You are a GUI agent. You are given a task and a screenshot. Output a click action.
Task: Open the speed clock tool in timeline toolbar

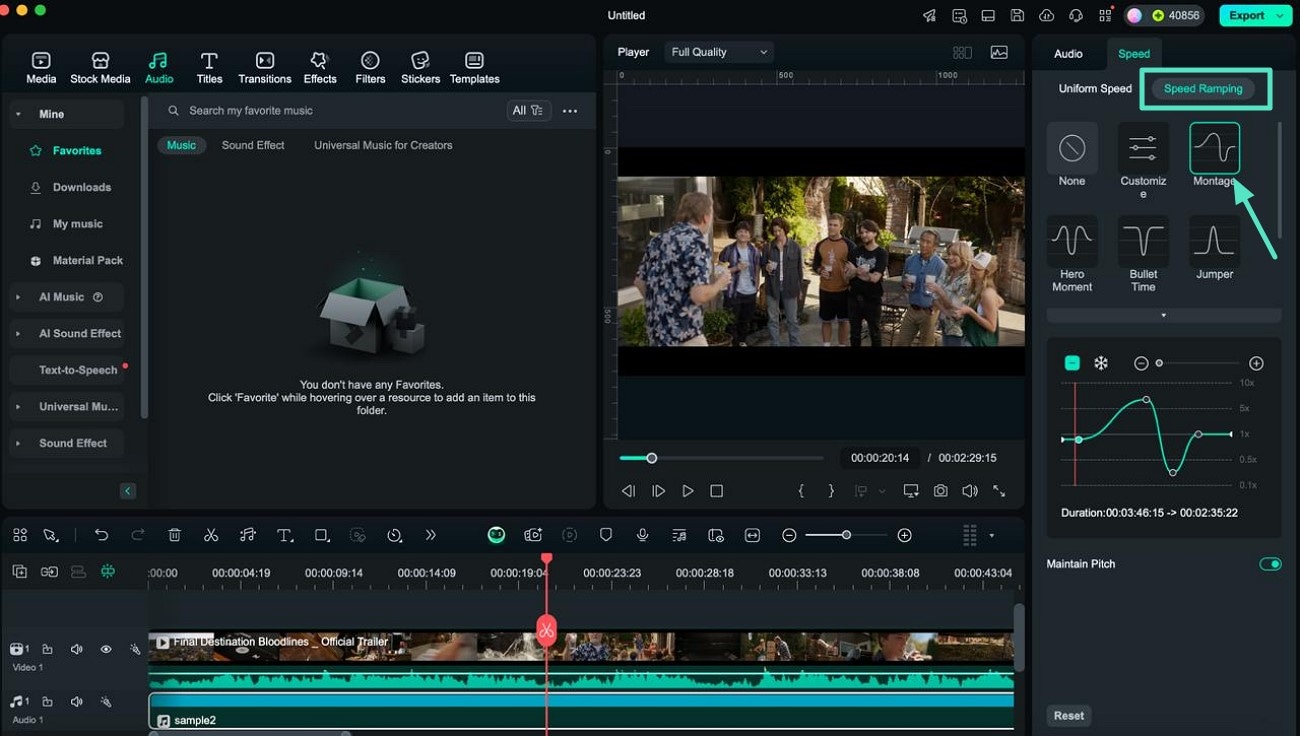point(394,535)
